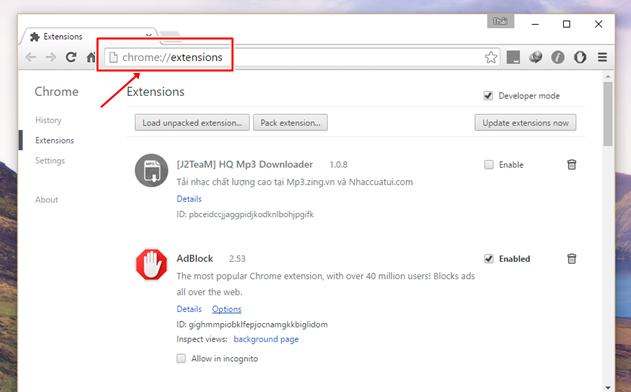
Task: Select the Extensions browser tab
Action: point(89,37)
